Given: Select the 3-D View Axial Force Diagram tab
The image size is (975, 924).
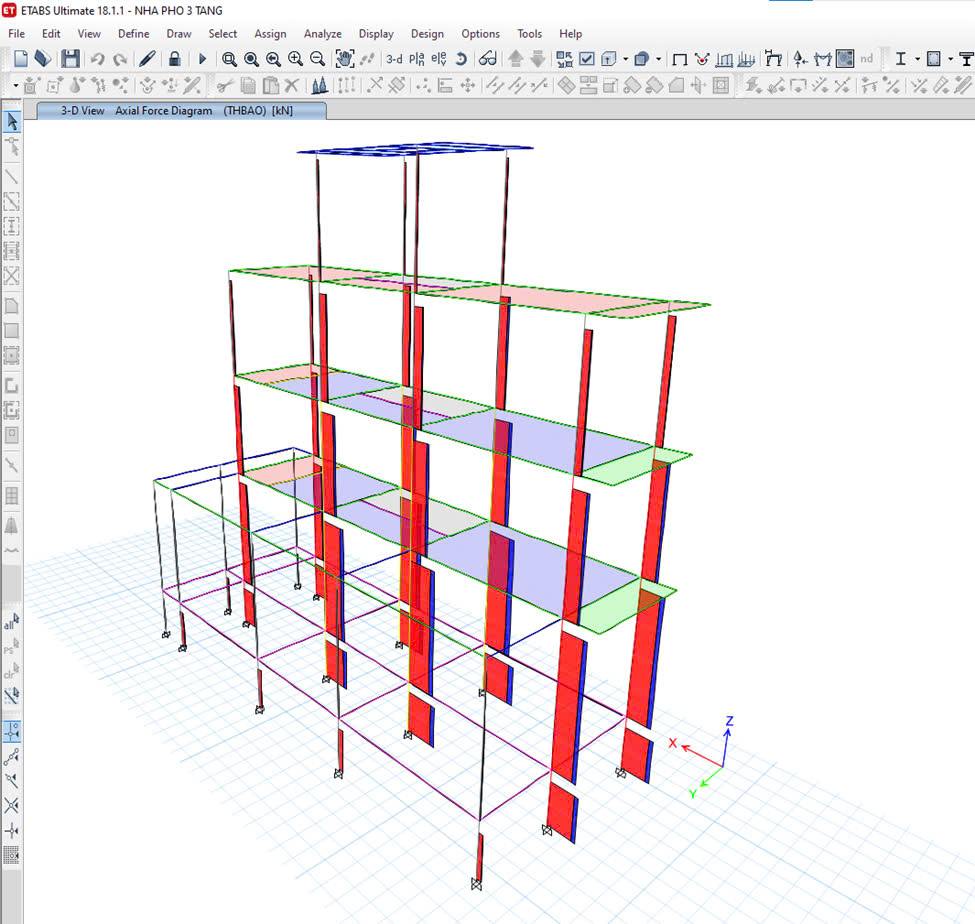Looking at the screenshot, I should pos(181,111).
